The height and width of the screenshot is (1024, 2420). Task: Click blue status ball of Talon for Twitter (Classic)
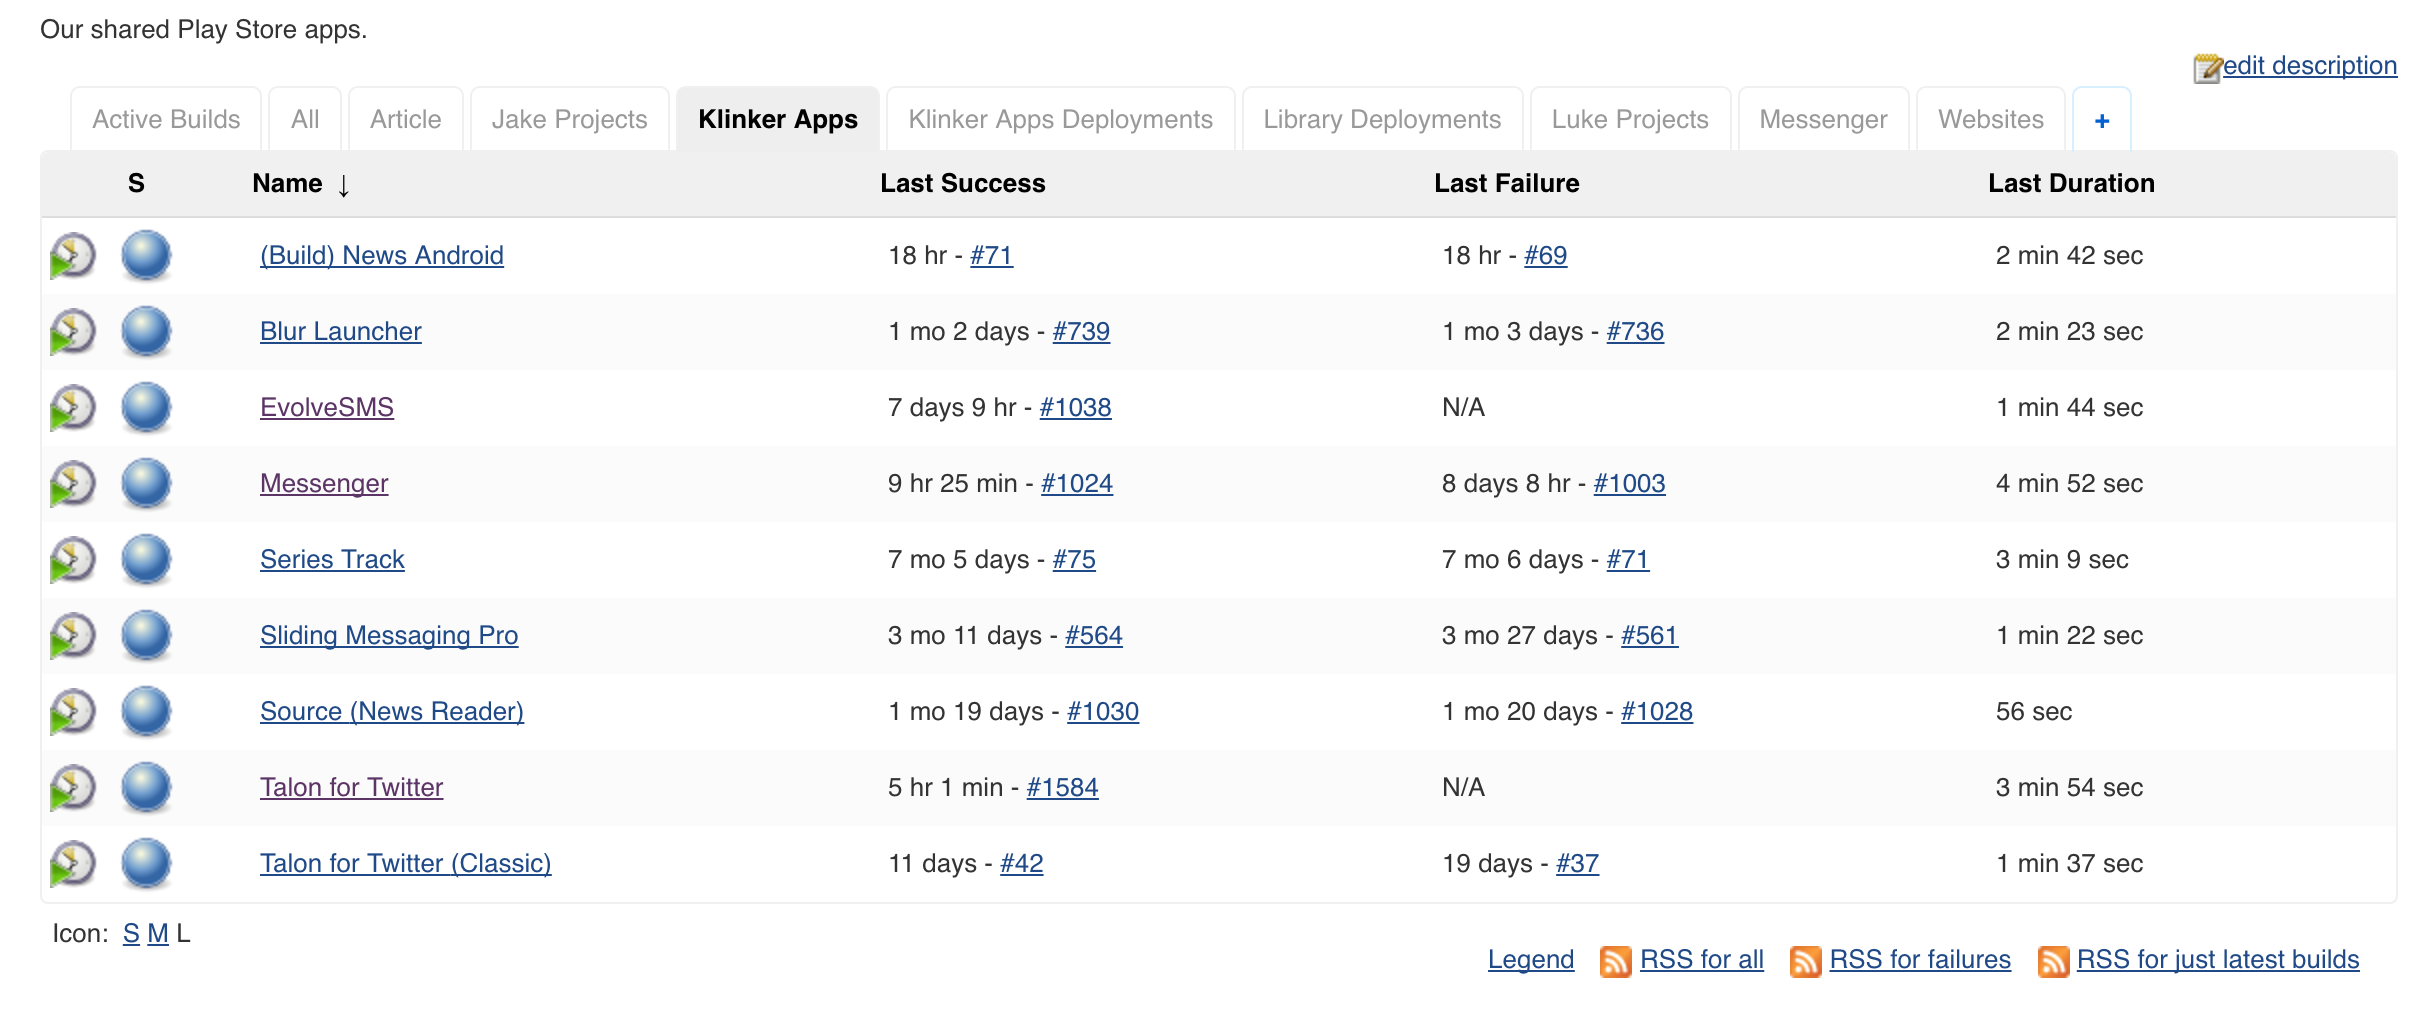[146, 863]
